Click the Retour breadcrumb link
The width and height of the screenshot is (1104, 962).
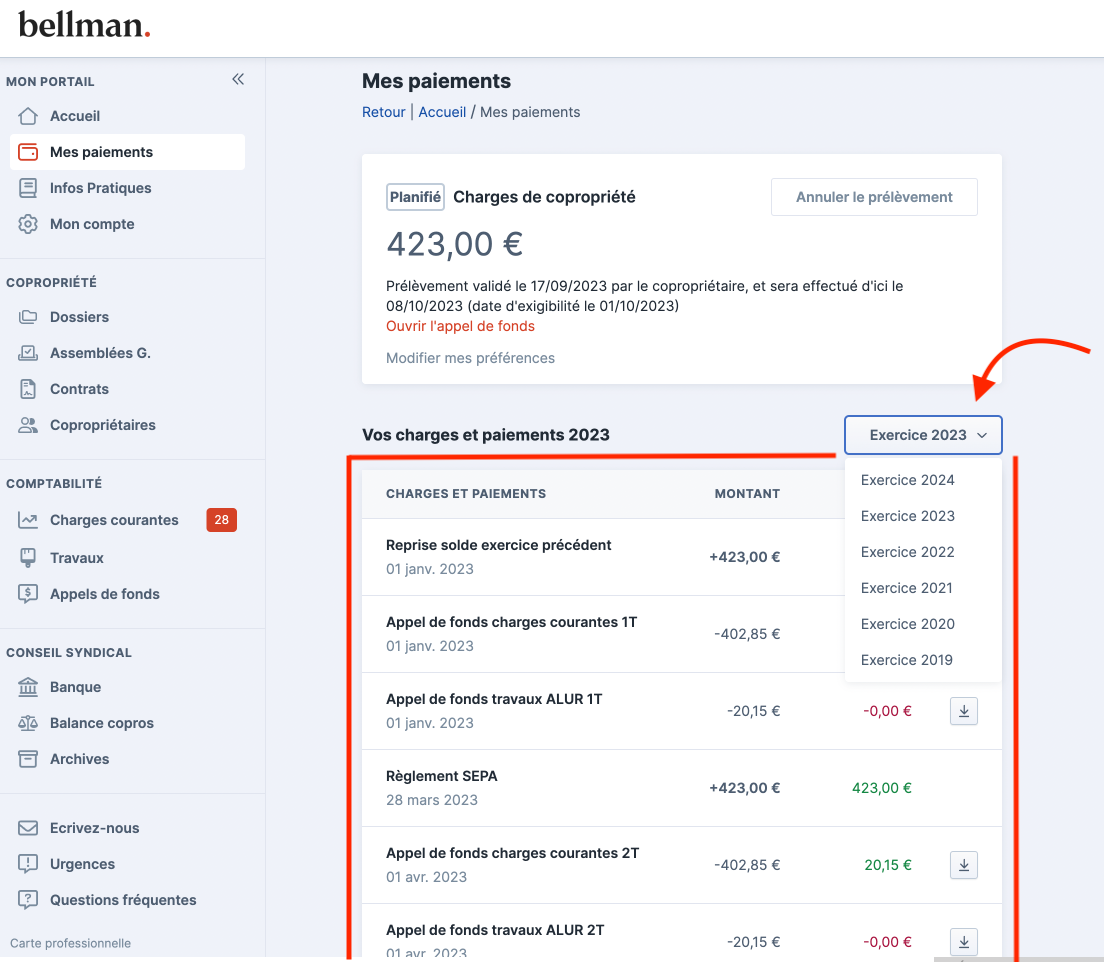click(x=384, y=112)
